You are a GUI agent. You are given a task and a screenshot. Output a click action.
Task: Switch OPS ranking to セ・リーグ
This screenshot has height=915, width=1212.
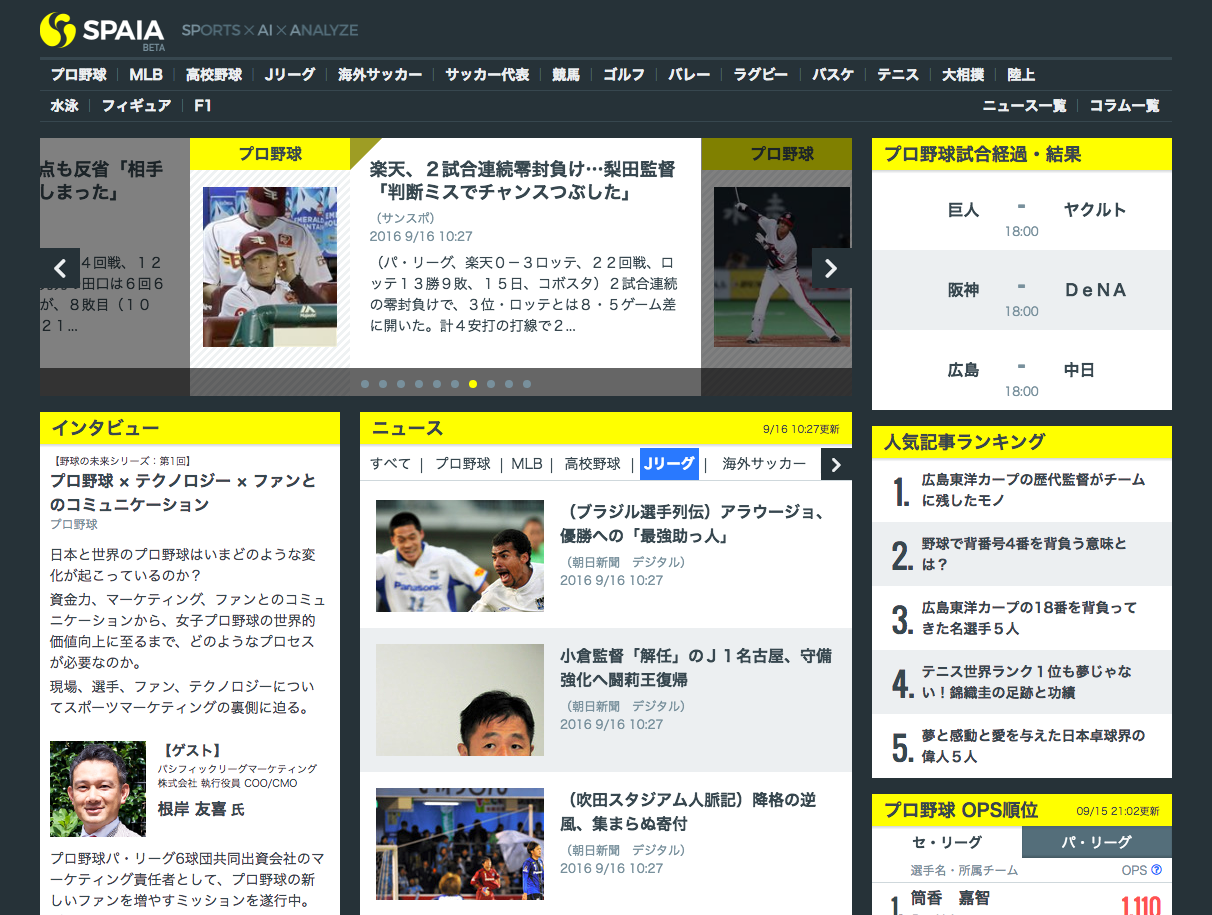(947, 842)
